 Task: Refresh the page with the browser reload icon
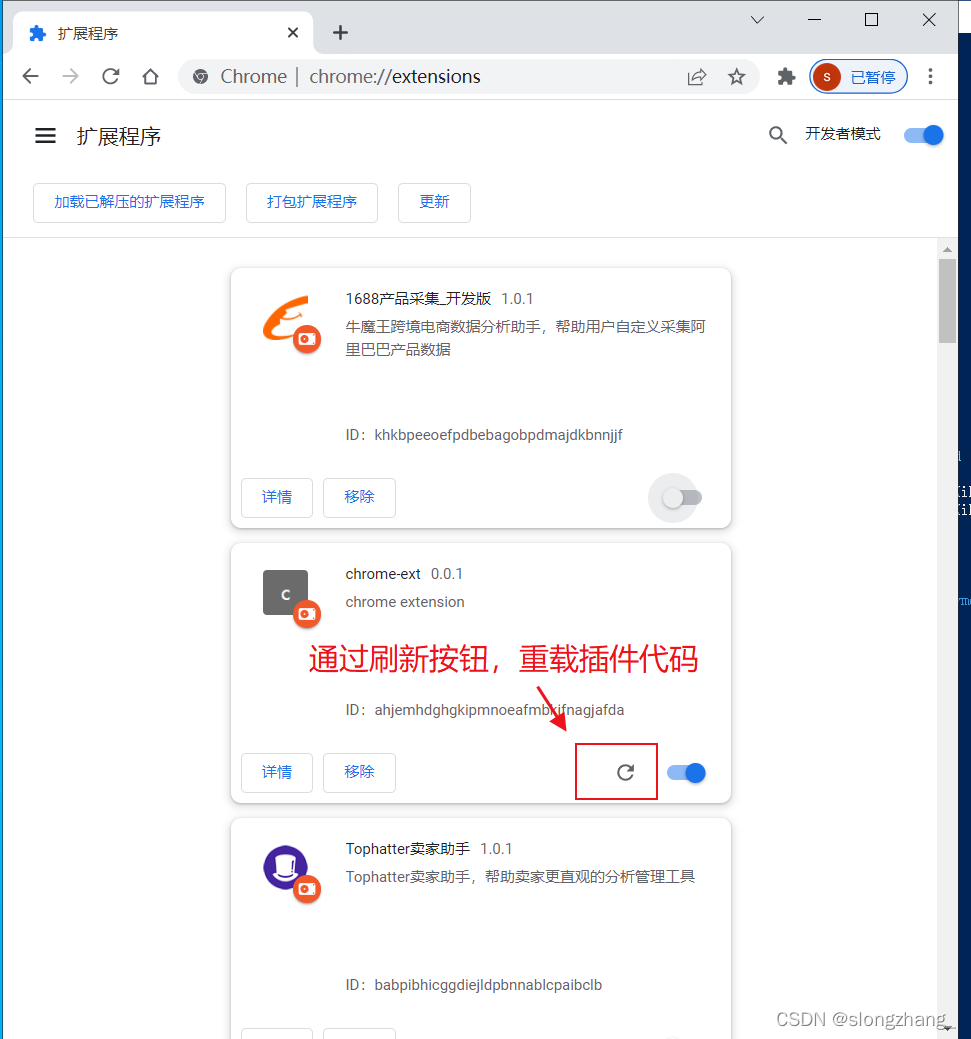(110, 76)
